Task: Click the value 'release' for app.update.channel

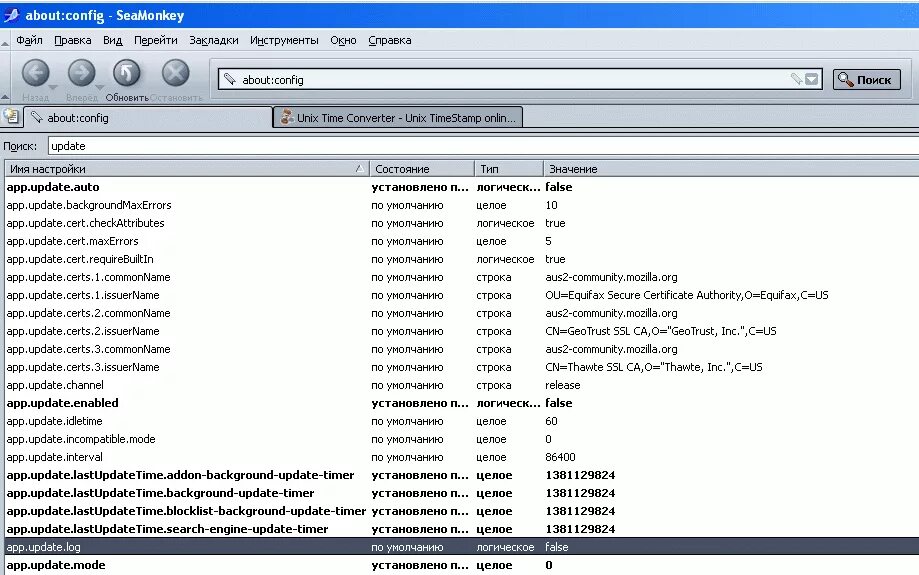Action: [563, 385]
